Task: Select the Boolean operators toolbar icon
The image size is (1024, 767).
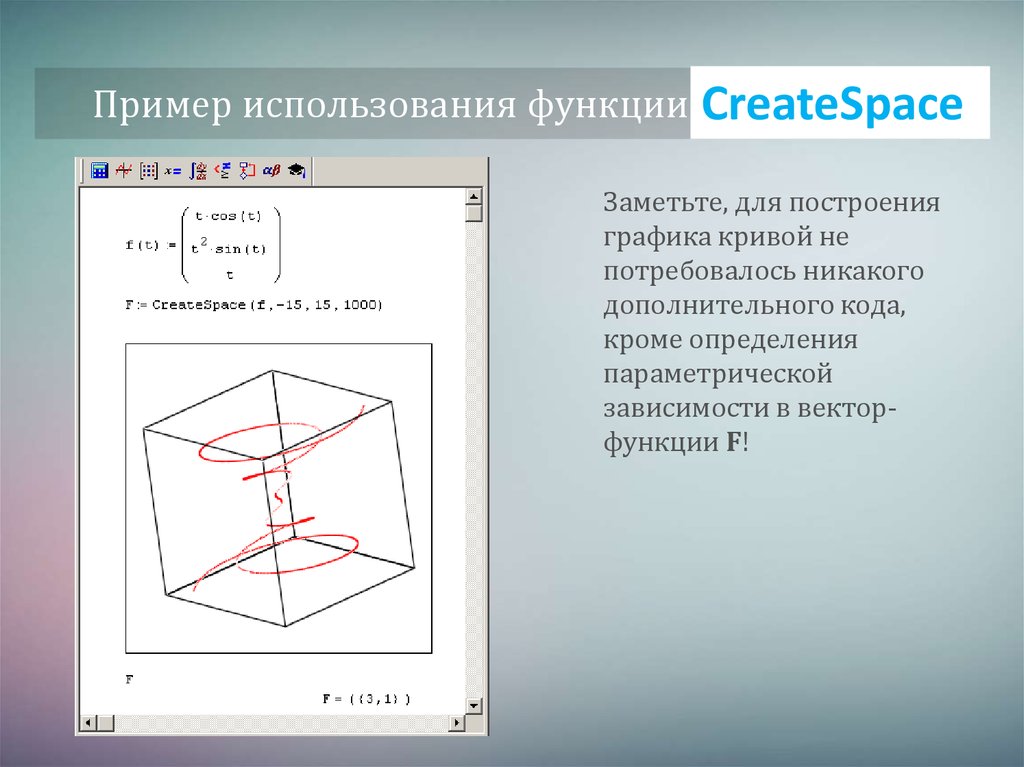Action: coord(224,169)
